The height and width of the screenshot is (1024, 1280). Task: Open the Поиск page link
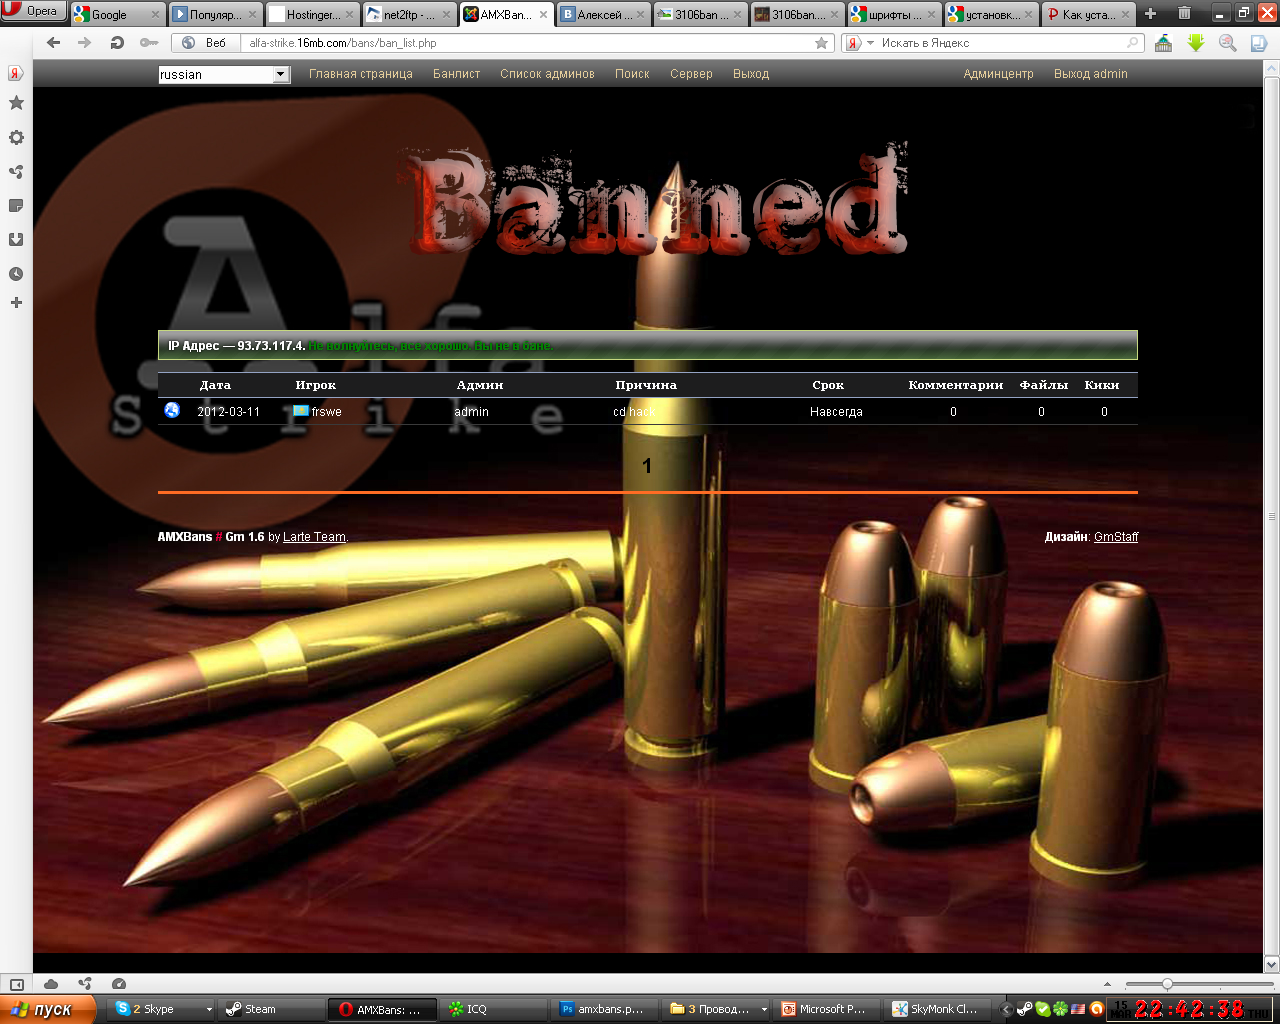(632, 74)
